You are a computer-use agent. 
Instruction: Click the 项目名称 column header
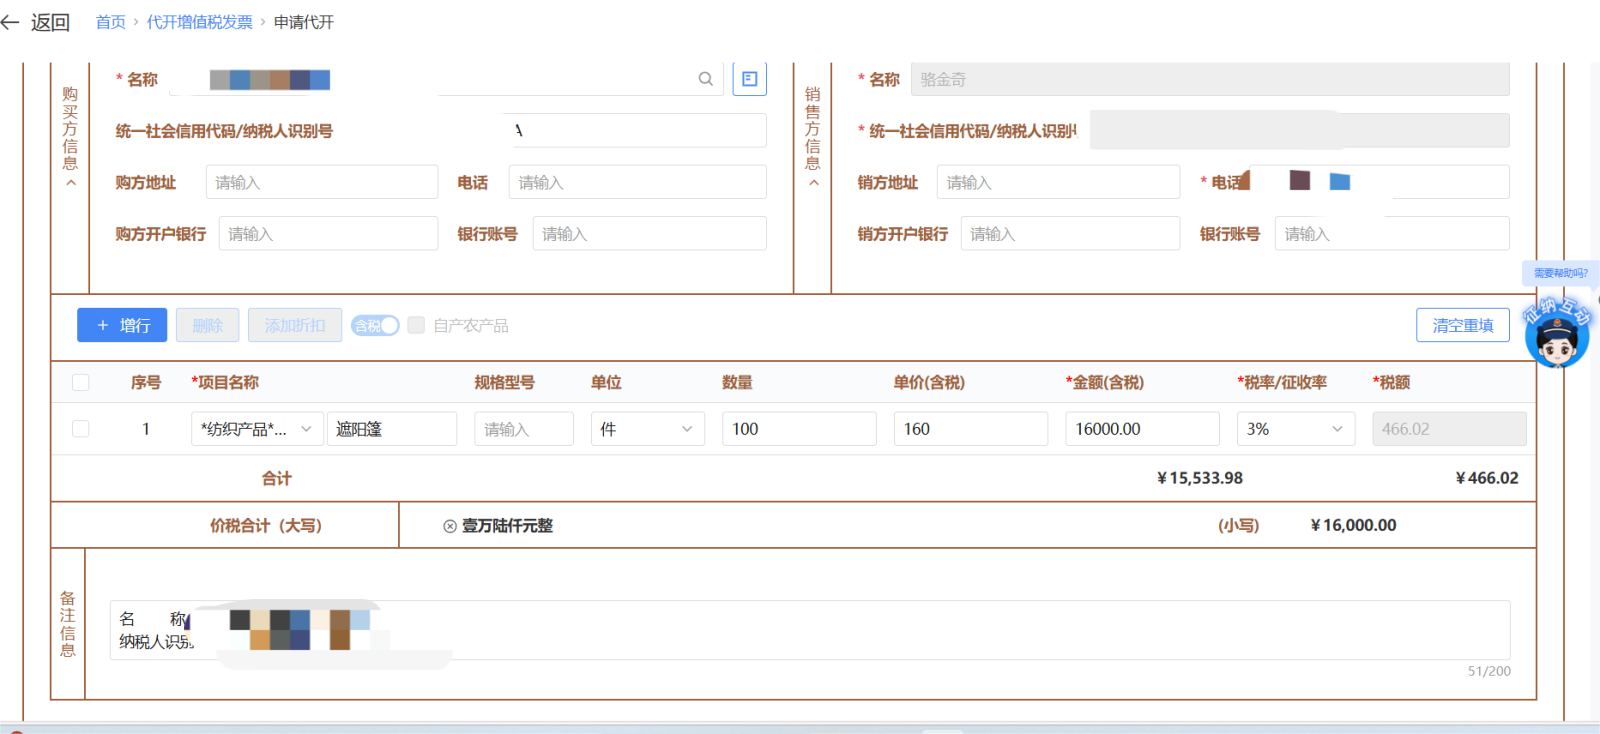(225, 382)
